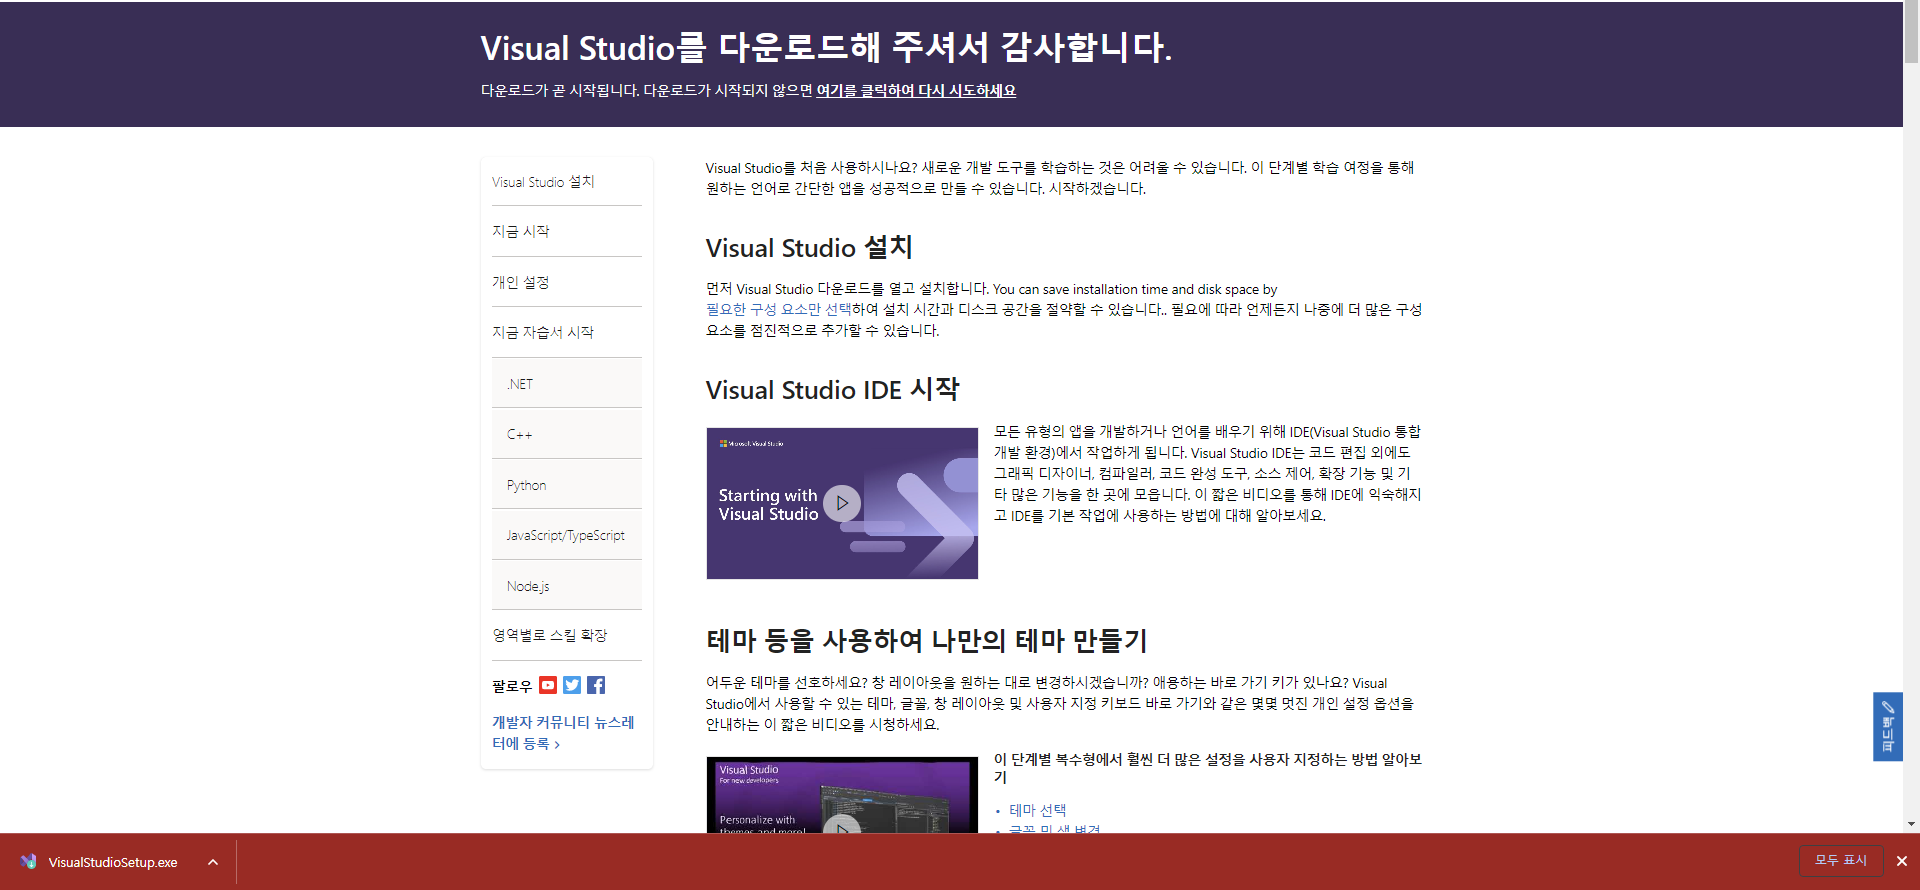The width and height of the screenshot is (1920, 890).
Task: Click the VisualStudioSetup.exe download filename
Action: (113, 862)
